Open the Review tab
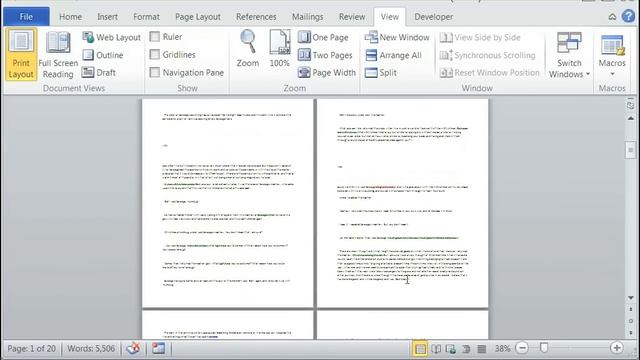 click(352, 17)
